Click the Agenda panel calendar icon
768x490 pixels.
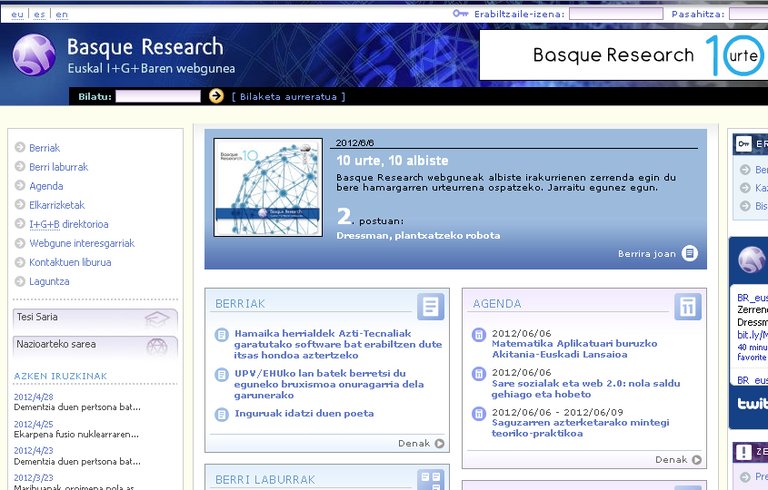tap(687, 306)
